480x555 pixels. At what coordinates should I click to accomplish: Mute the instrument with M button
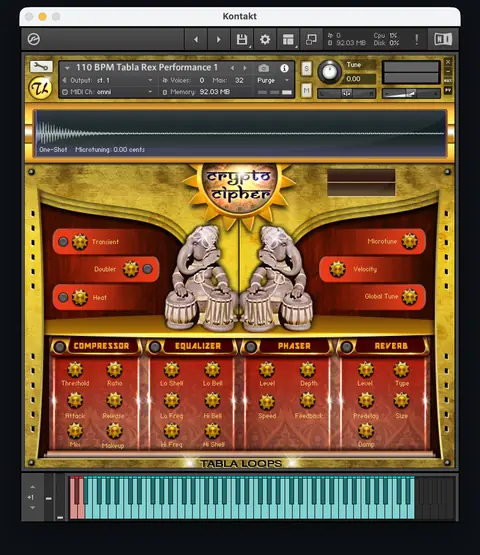click(307, 91)
